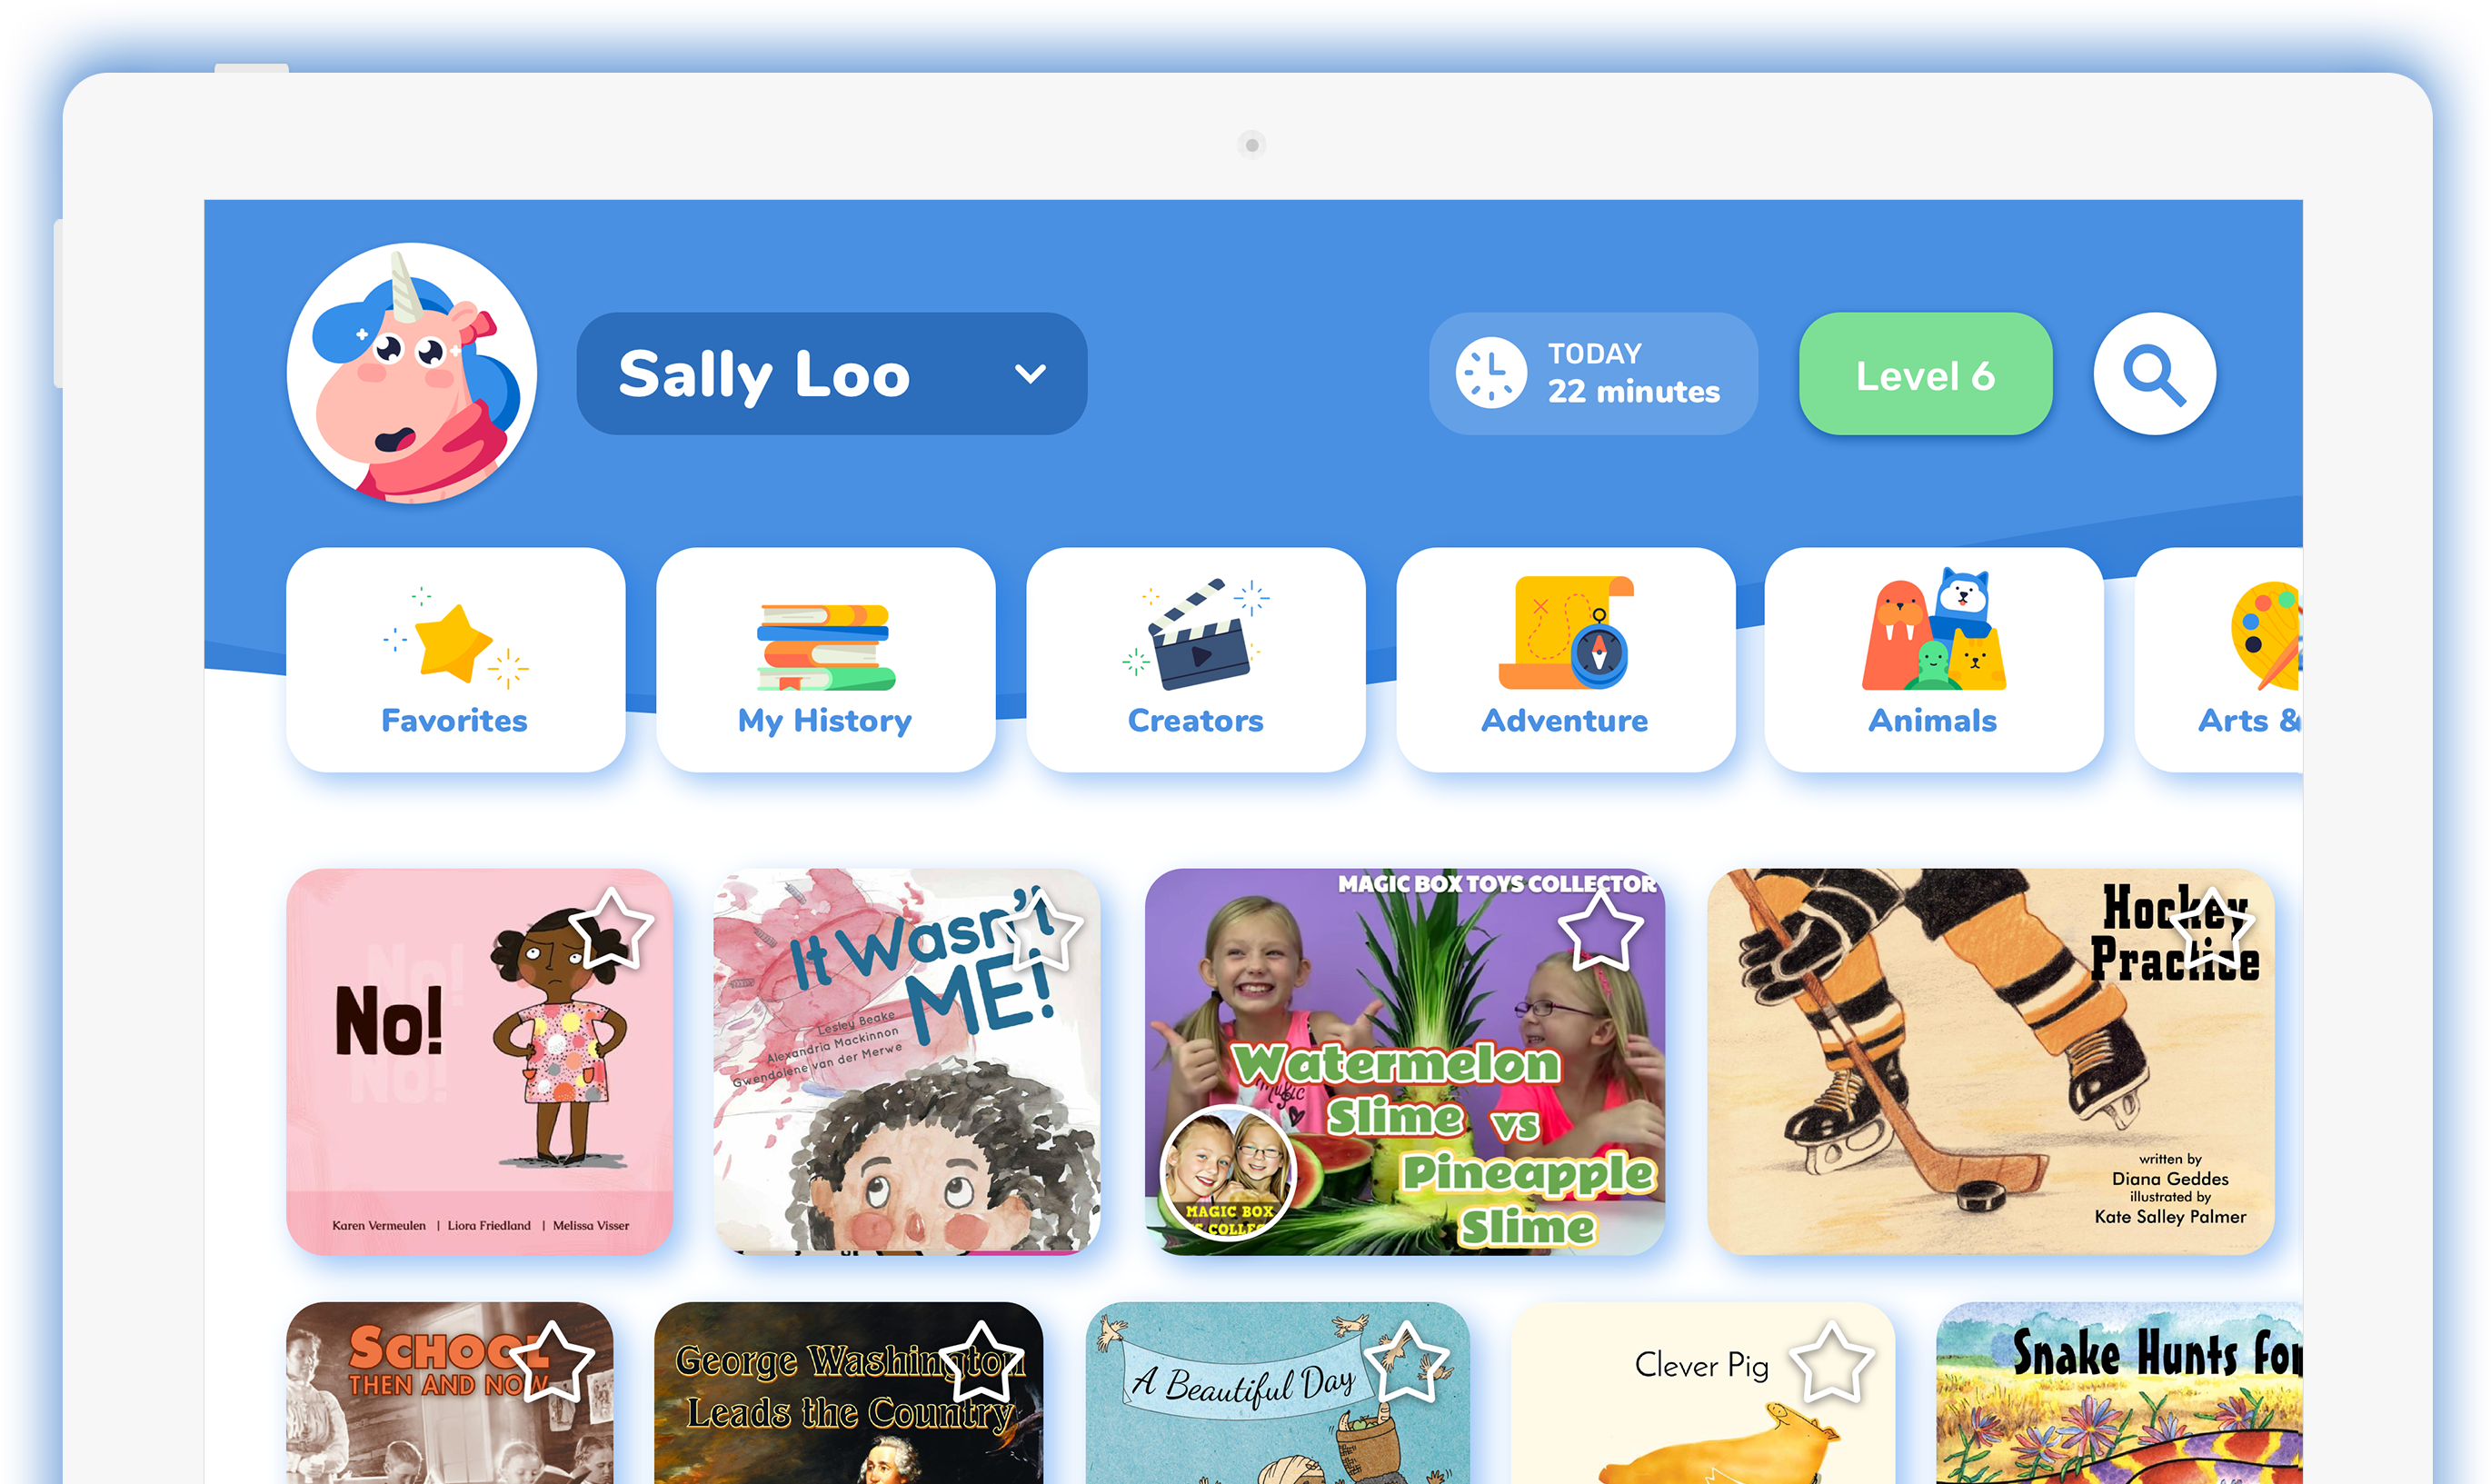The height and width of the screenshot is (1484, 2491).
Task: Open My History books category
Action: [x=825, y=659]
